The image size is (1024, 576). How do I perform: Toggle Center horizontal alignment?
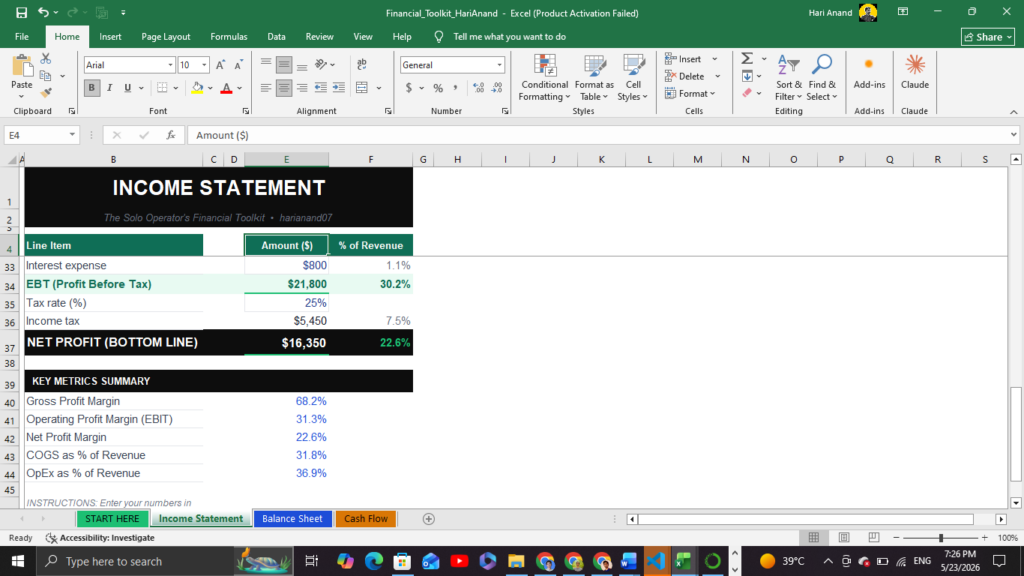pyautogui.click(x=283, y=88)
